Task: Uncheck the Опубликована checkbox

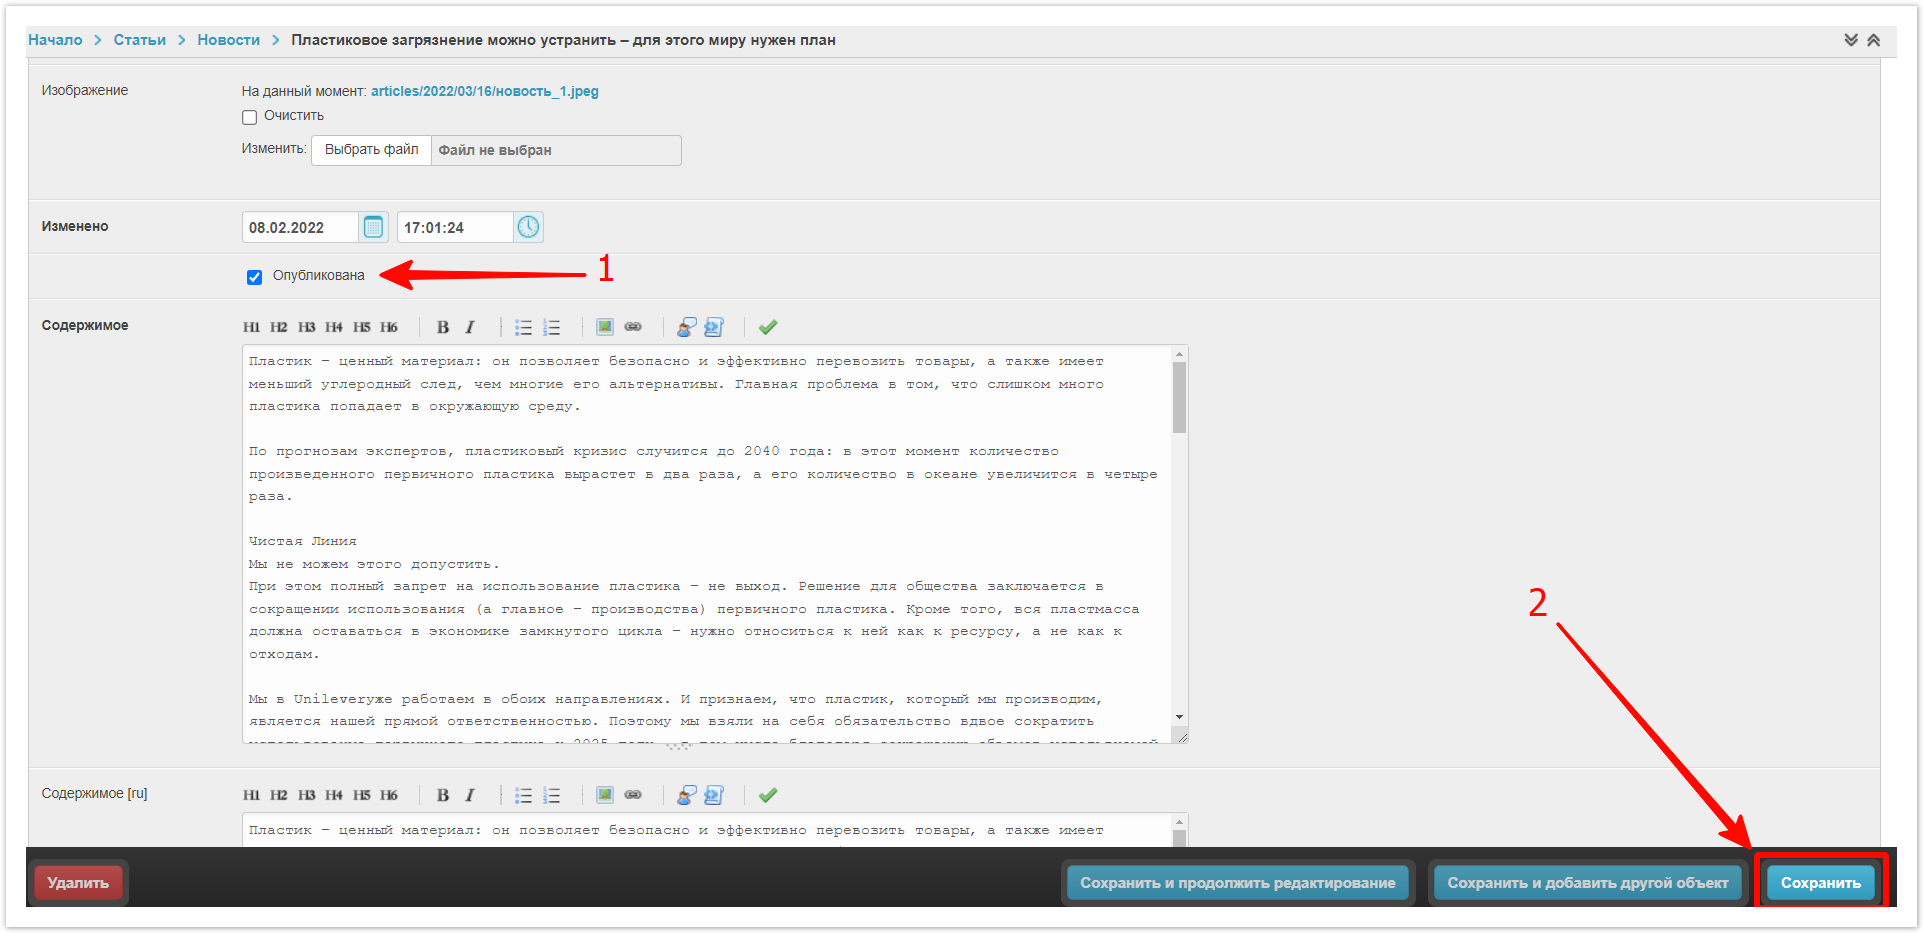Action: pos(255,277)
